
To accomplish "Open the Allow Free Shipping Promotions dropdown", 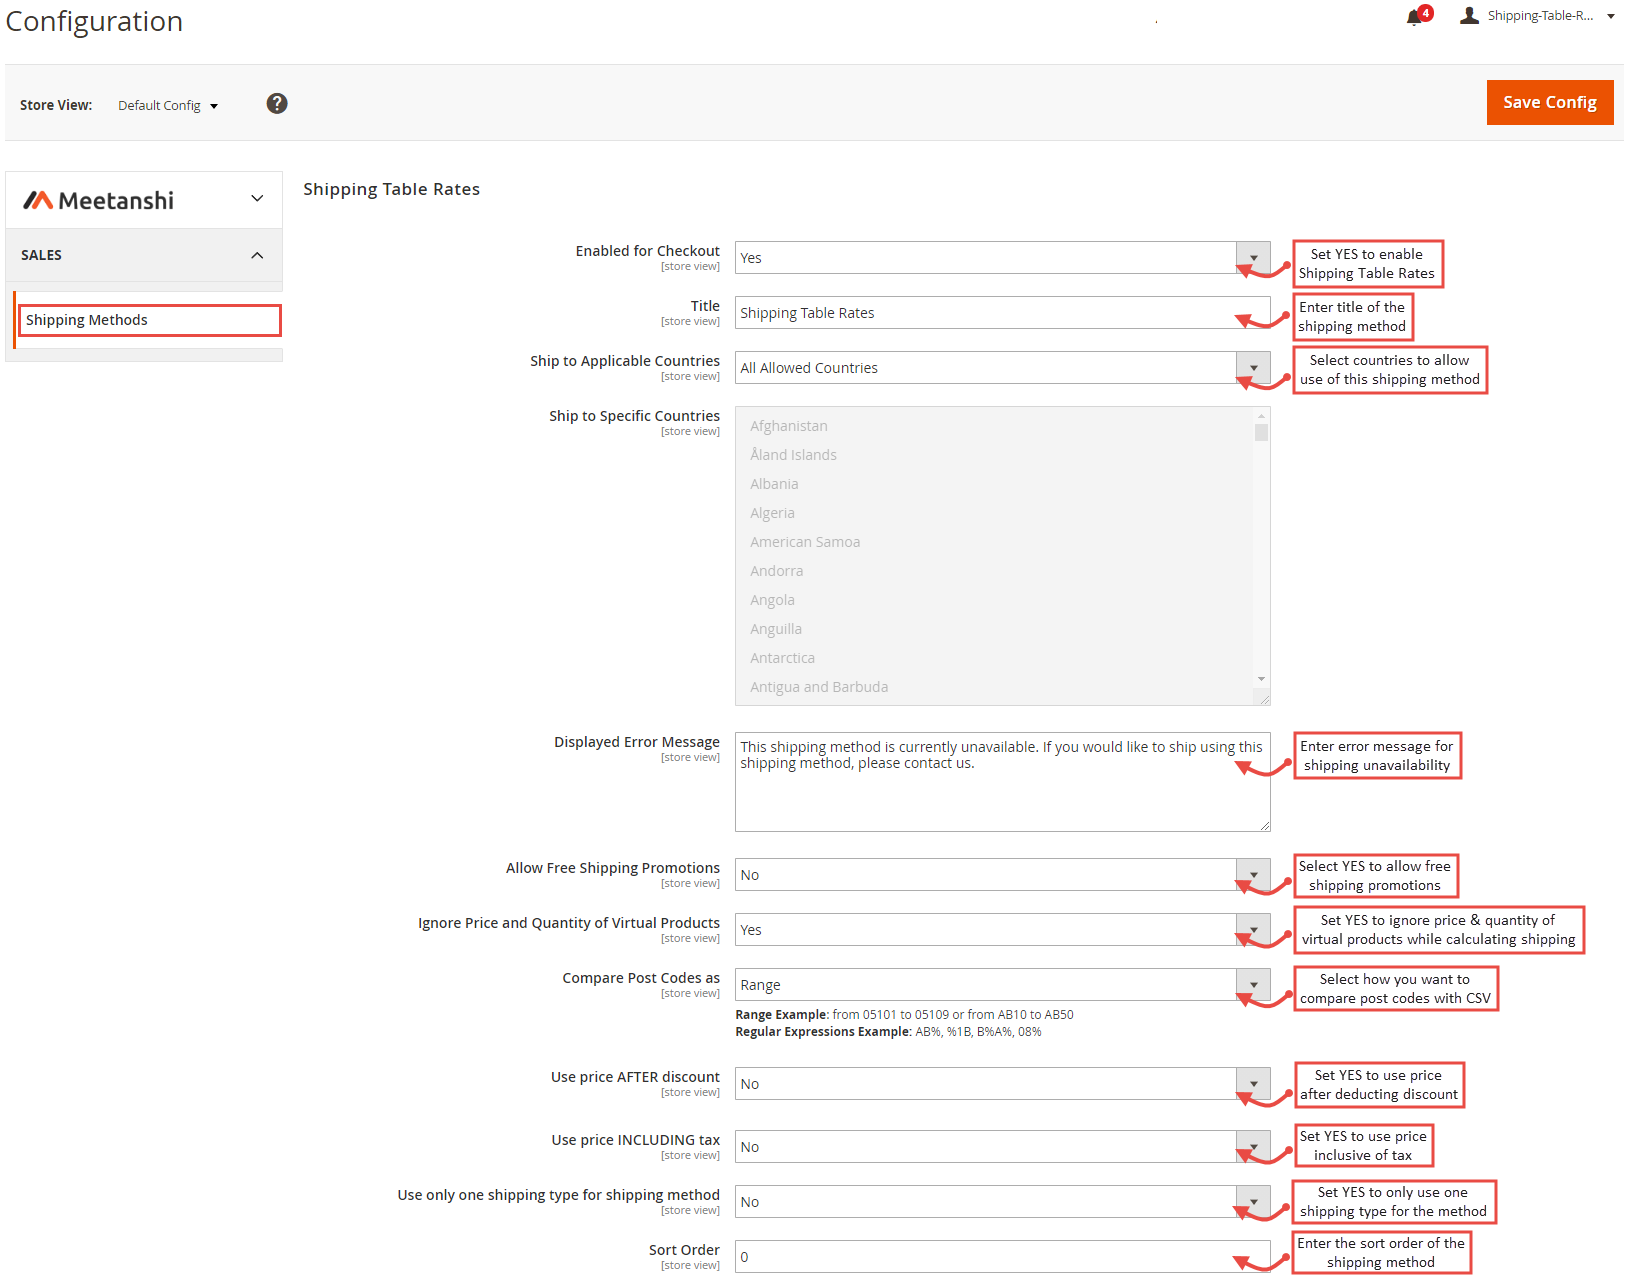I will 1002,874.
